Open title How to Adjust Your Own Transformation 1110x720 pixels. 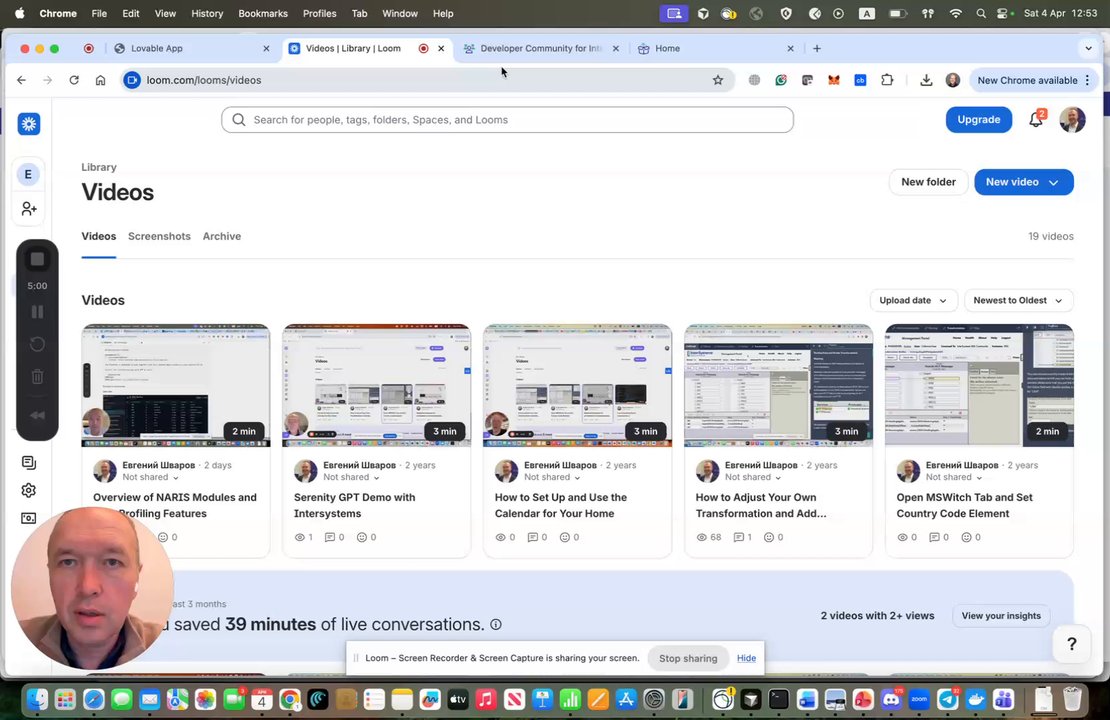click(761, 505)
